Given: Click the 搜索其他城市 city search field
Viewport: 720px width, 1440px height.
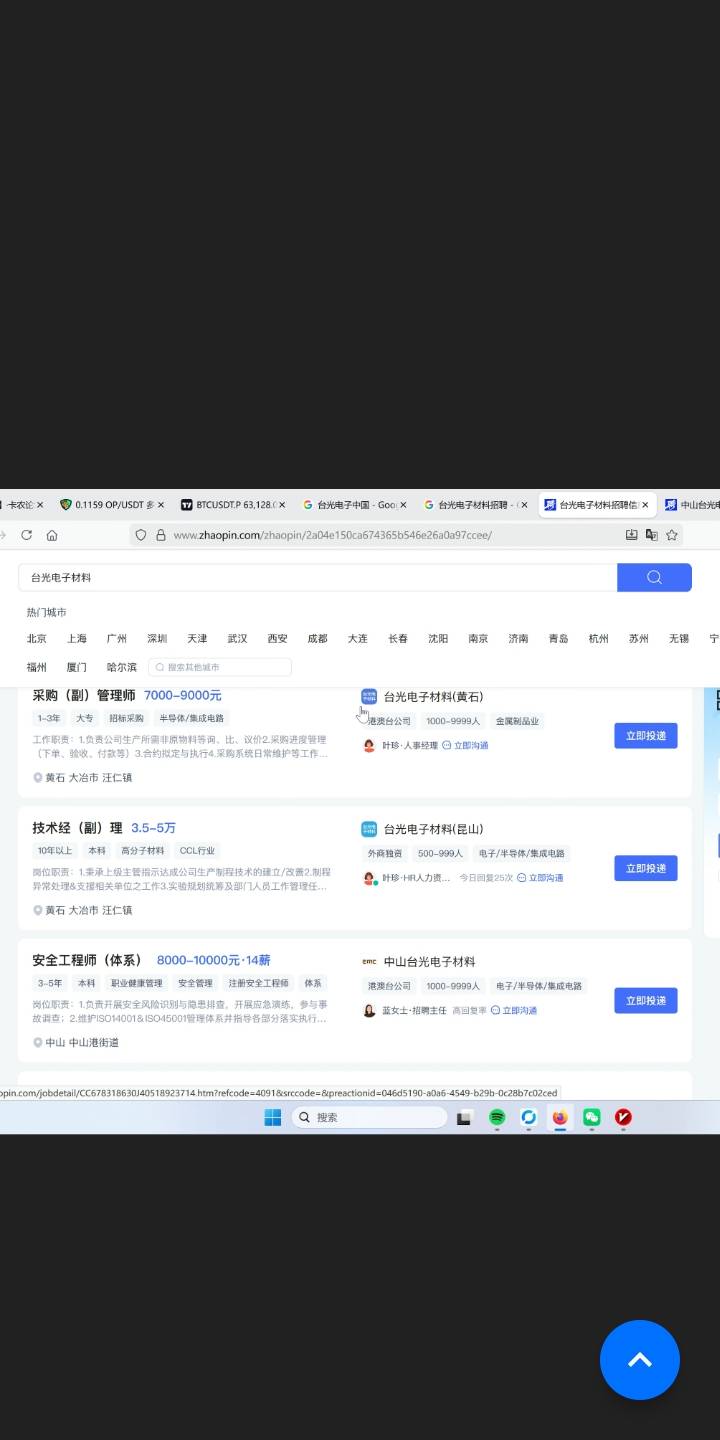Looking at the screenshot, I should pos(220,667).
